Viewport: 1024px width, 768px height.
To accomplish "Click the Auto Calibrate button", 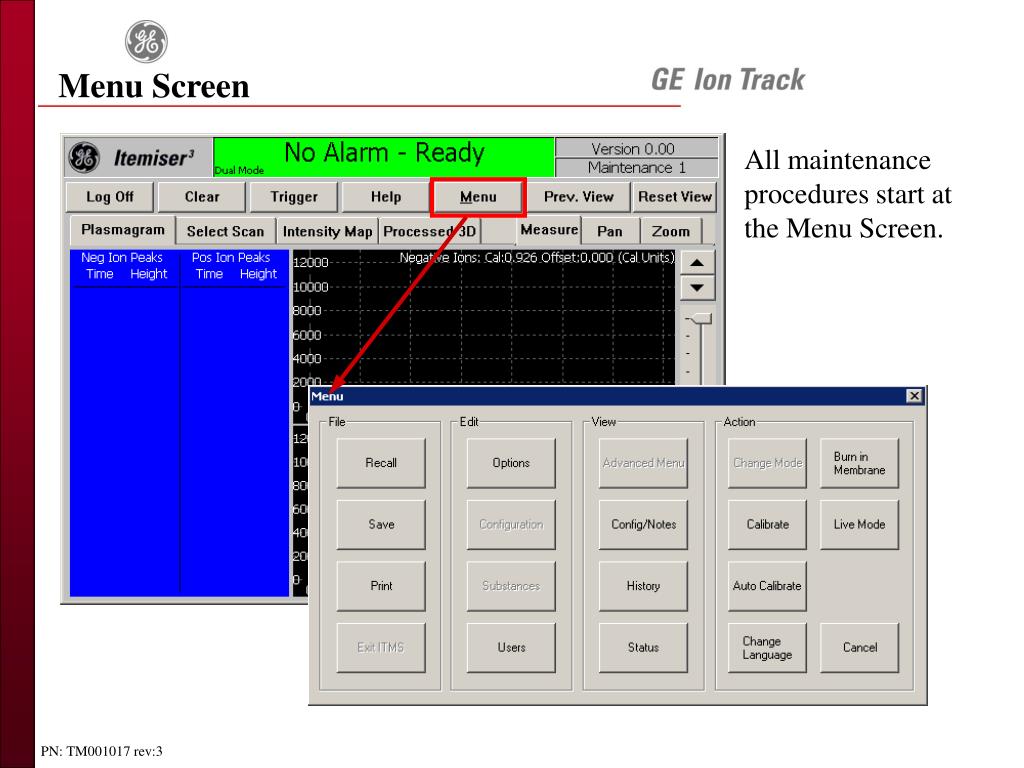I will (x=767, y=586).
